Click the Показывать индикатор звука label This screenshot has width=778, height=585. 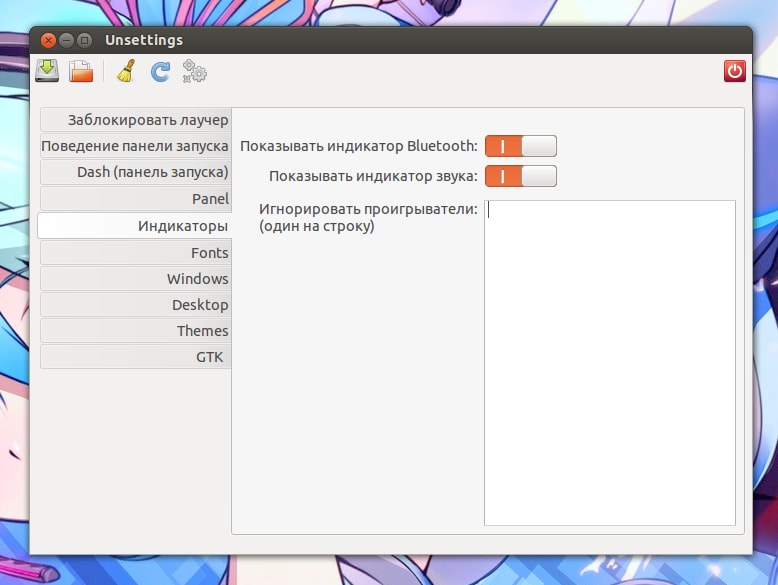pyautogui.click(x=373, y=177)
